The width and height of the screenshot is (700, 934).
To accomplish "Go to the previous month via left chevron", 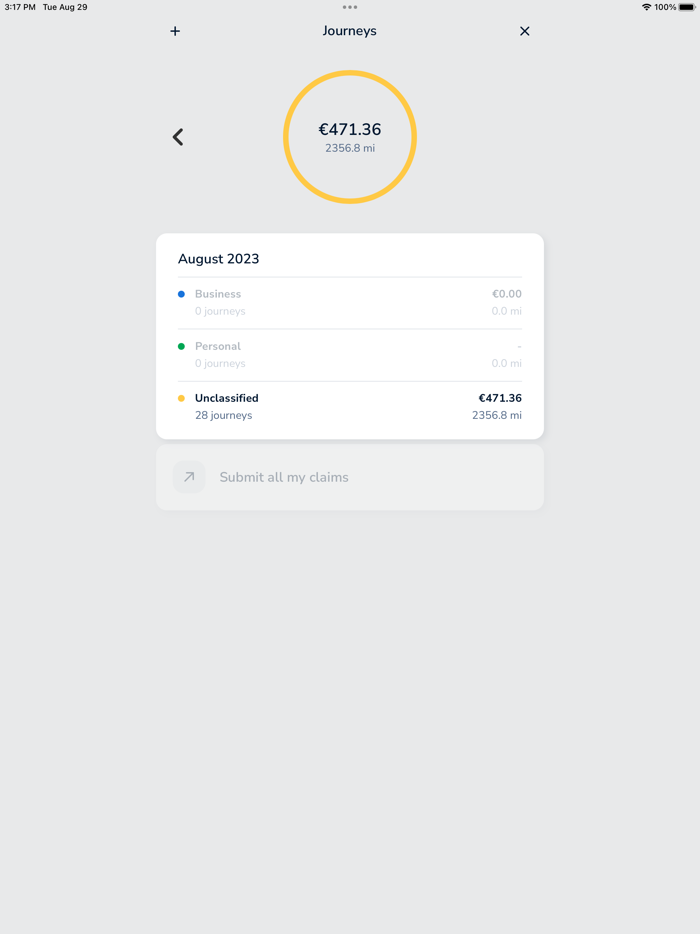I will [178, 137].
